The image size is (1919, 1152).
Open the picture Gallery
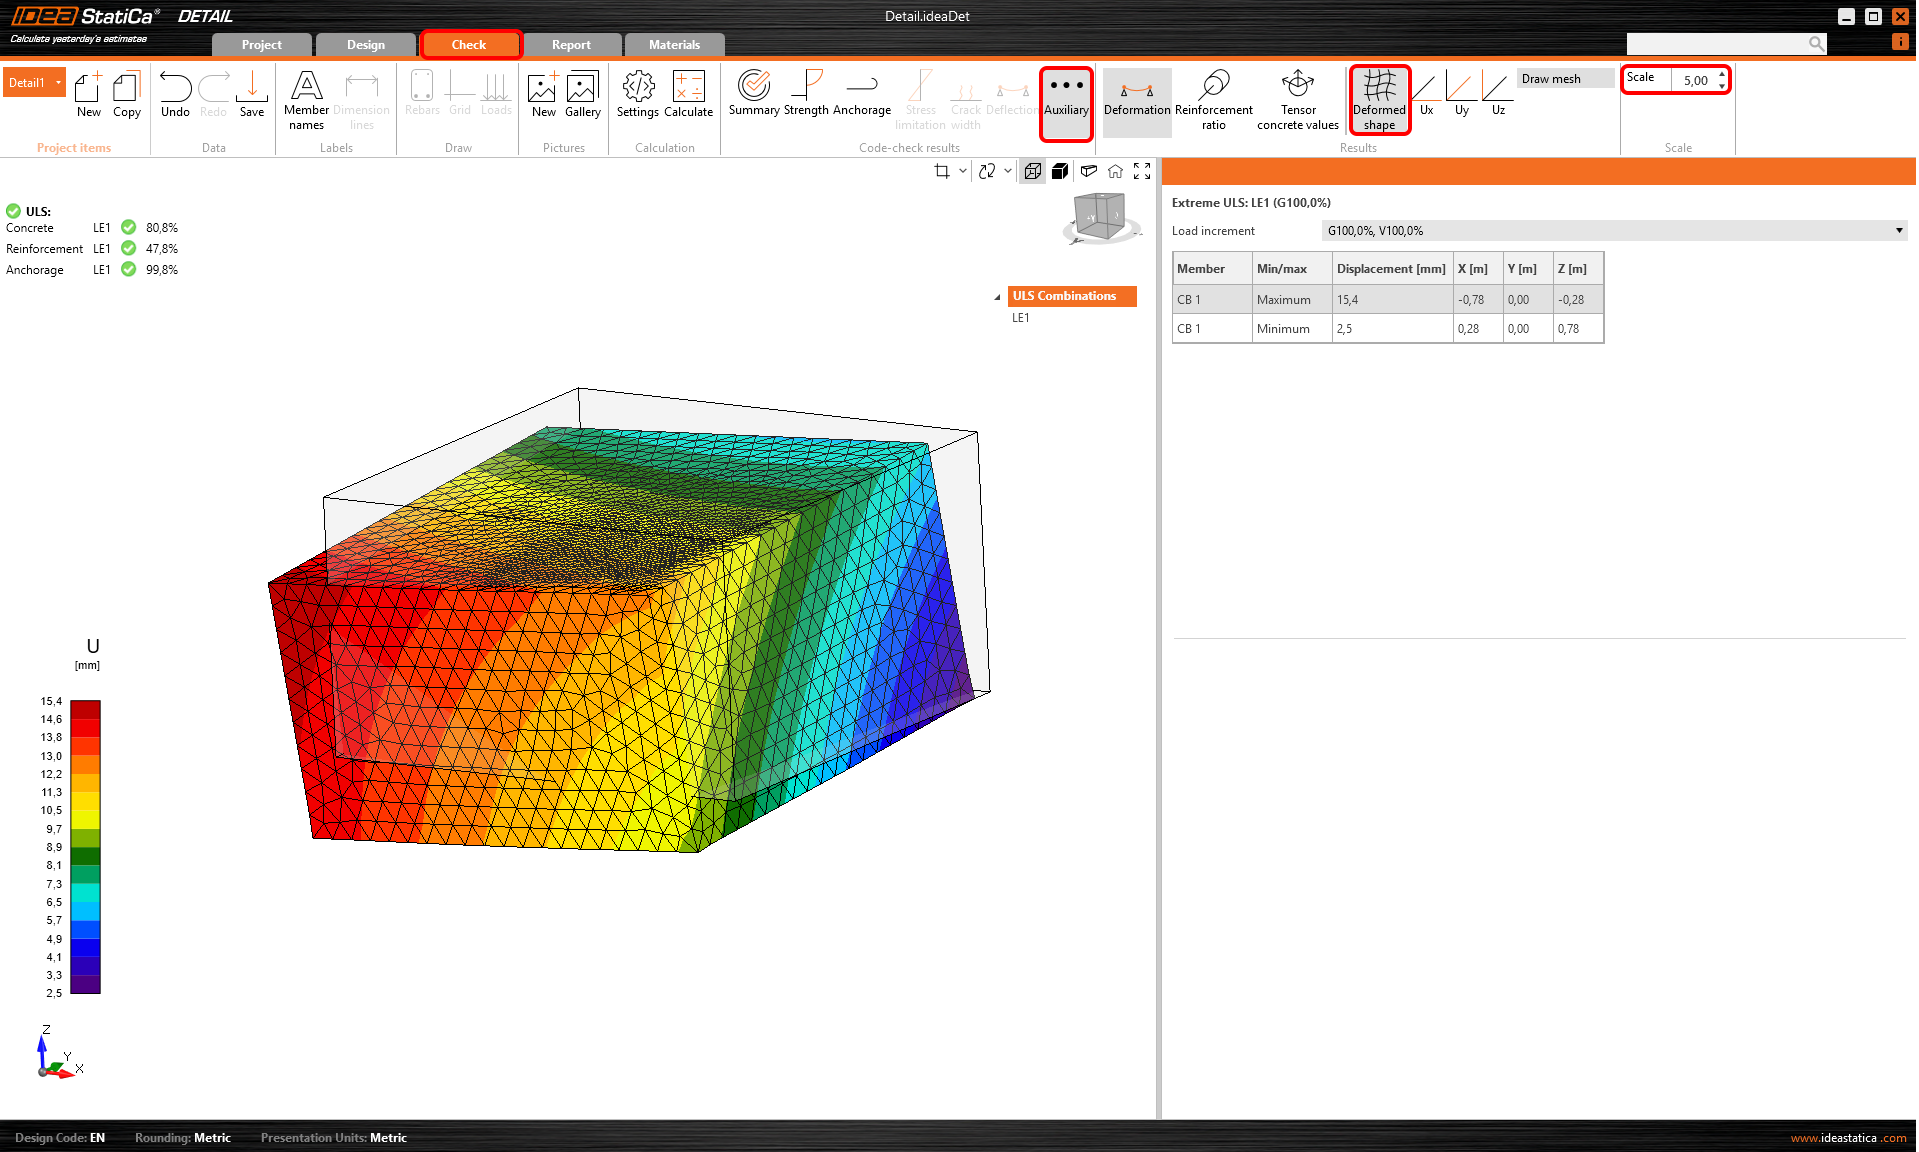coord(582,94)
